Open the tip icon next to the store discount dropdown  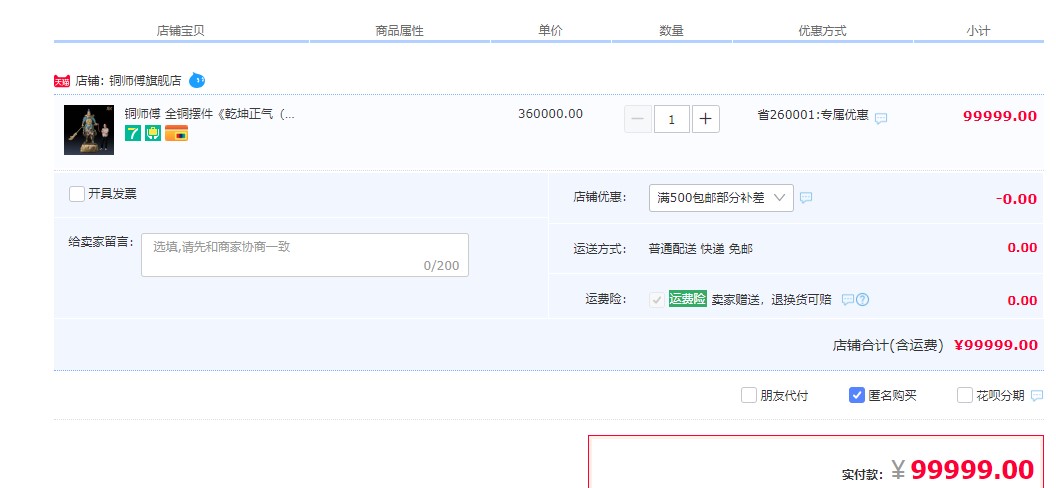(x=805, y=198)
